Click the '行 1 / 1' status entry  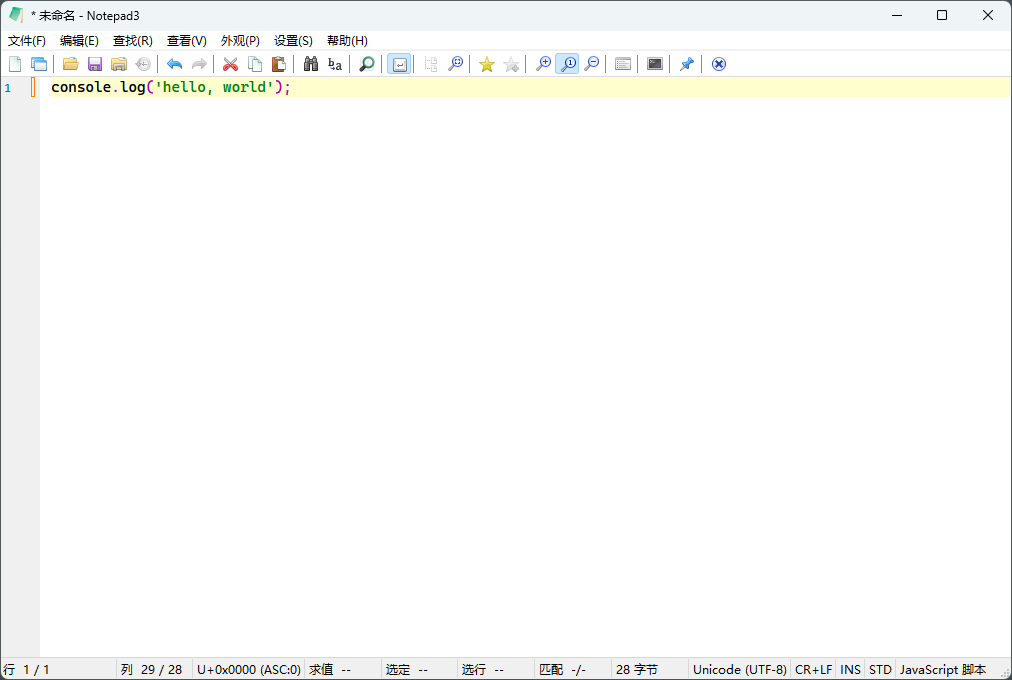pyautogui.click(x=26, y=670)
